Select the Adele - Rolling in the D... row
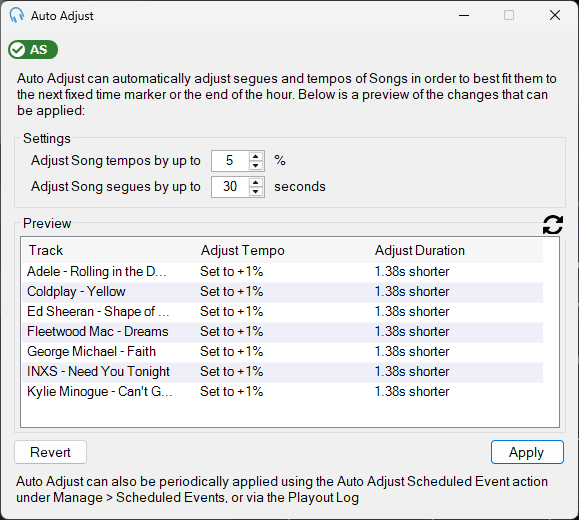 tap(282, 272)
